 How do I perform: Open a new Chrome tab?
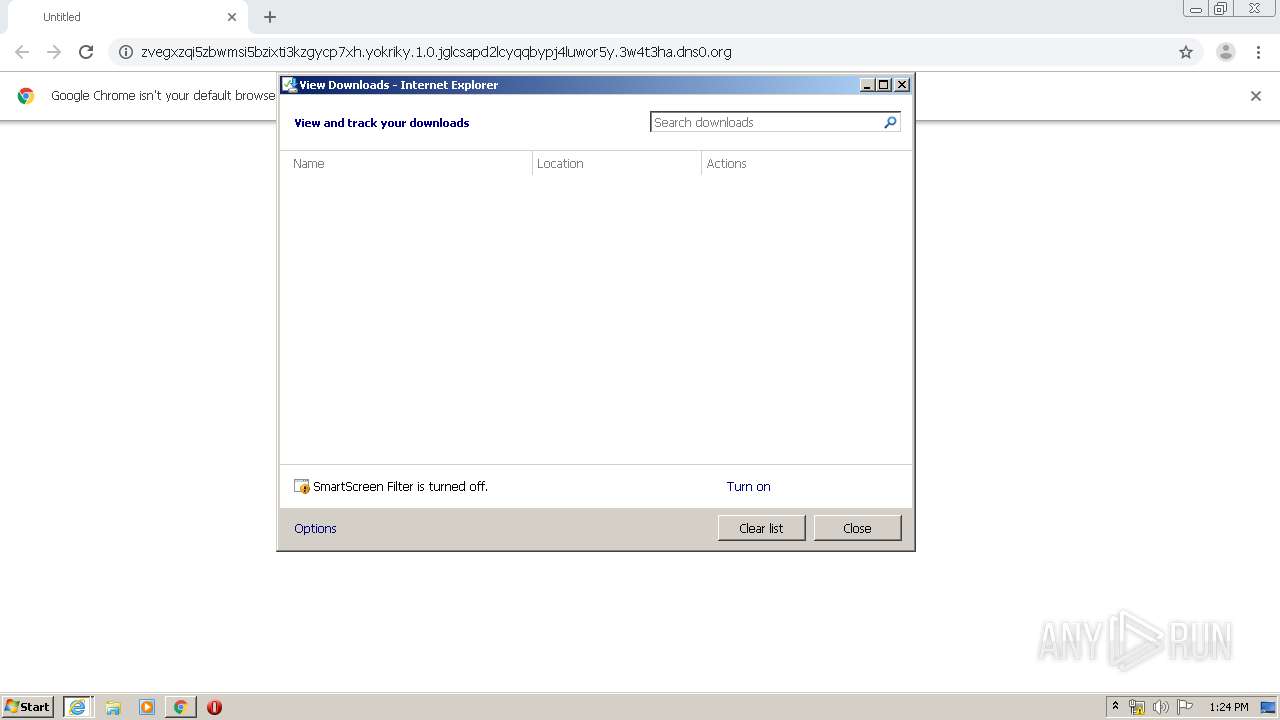click(x=270, y=17)
